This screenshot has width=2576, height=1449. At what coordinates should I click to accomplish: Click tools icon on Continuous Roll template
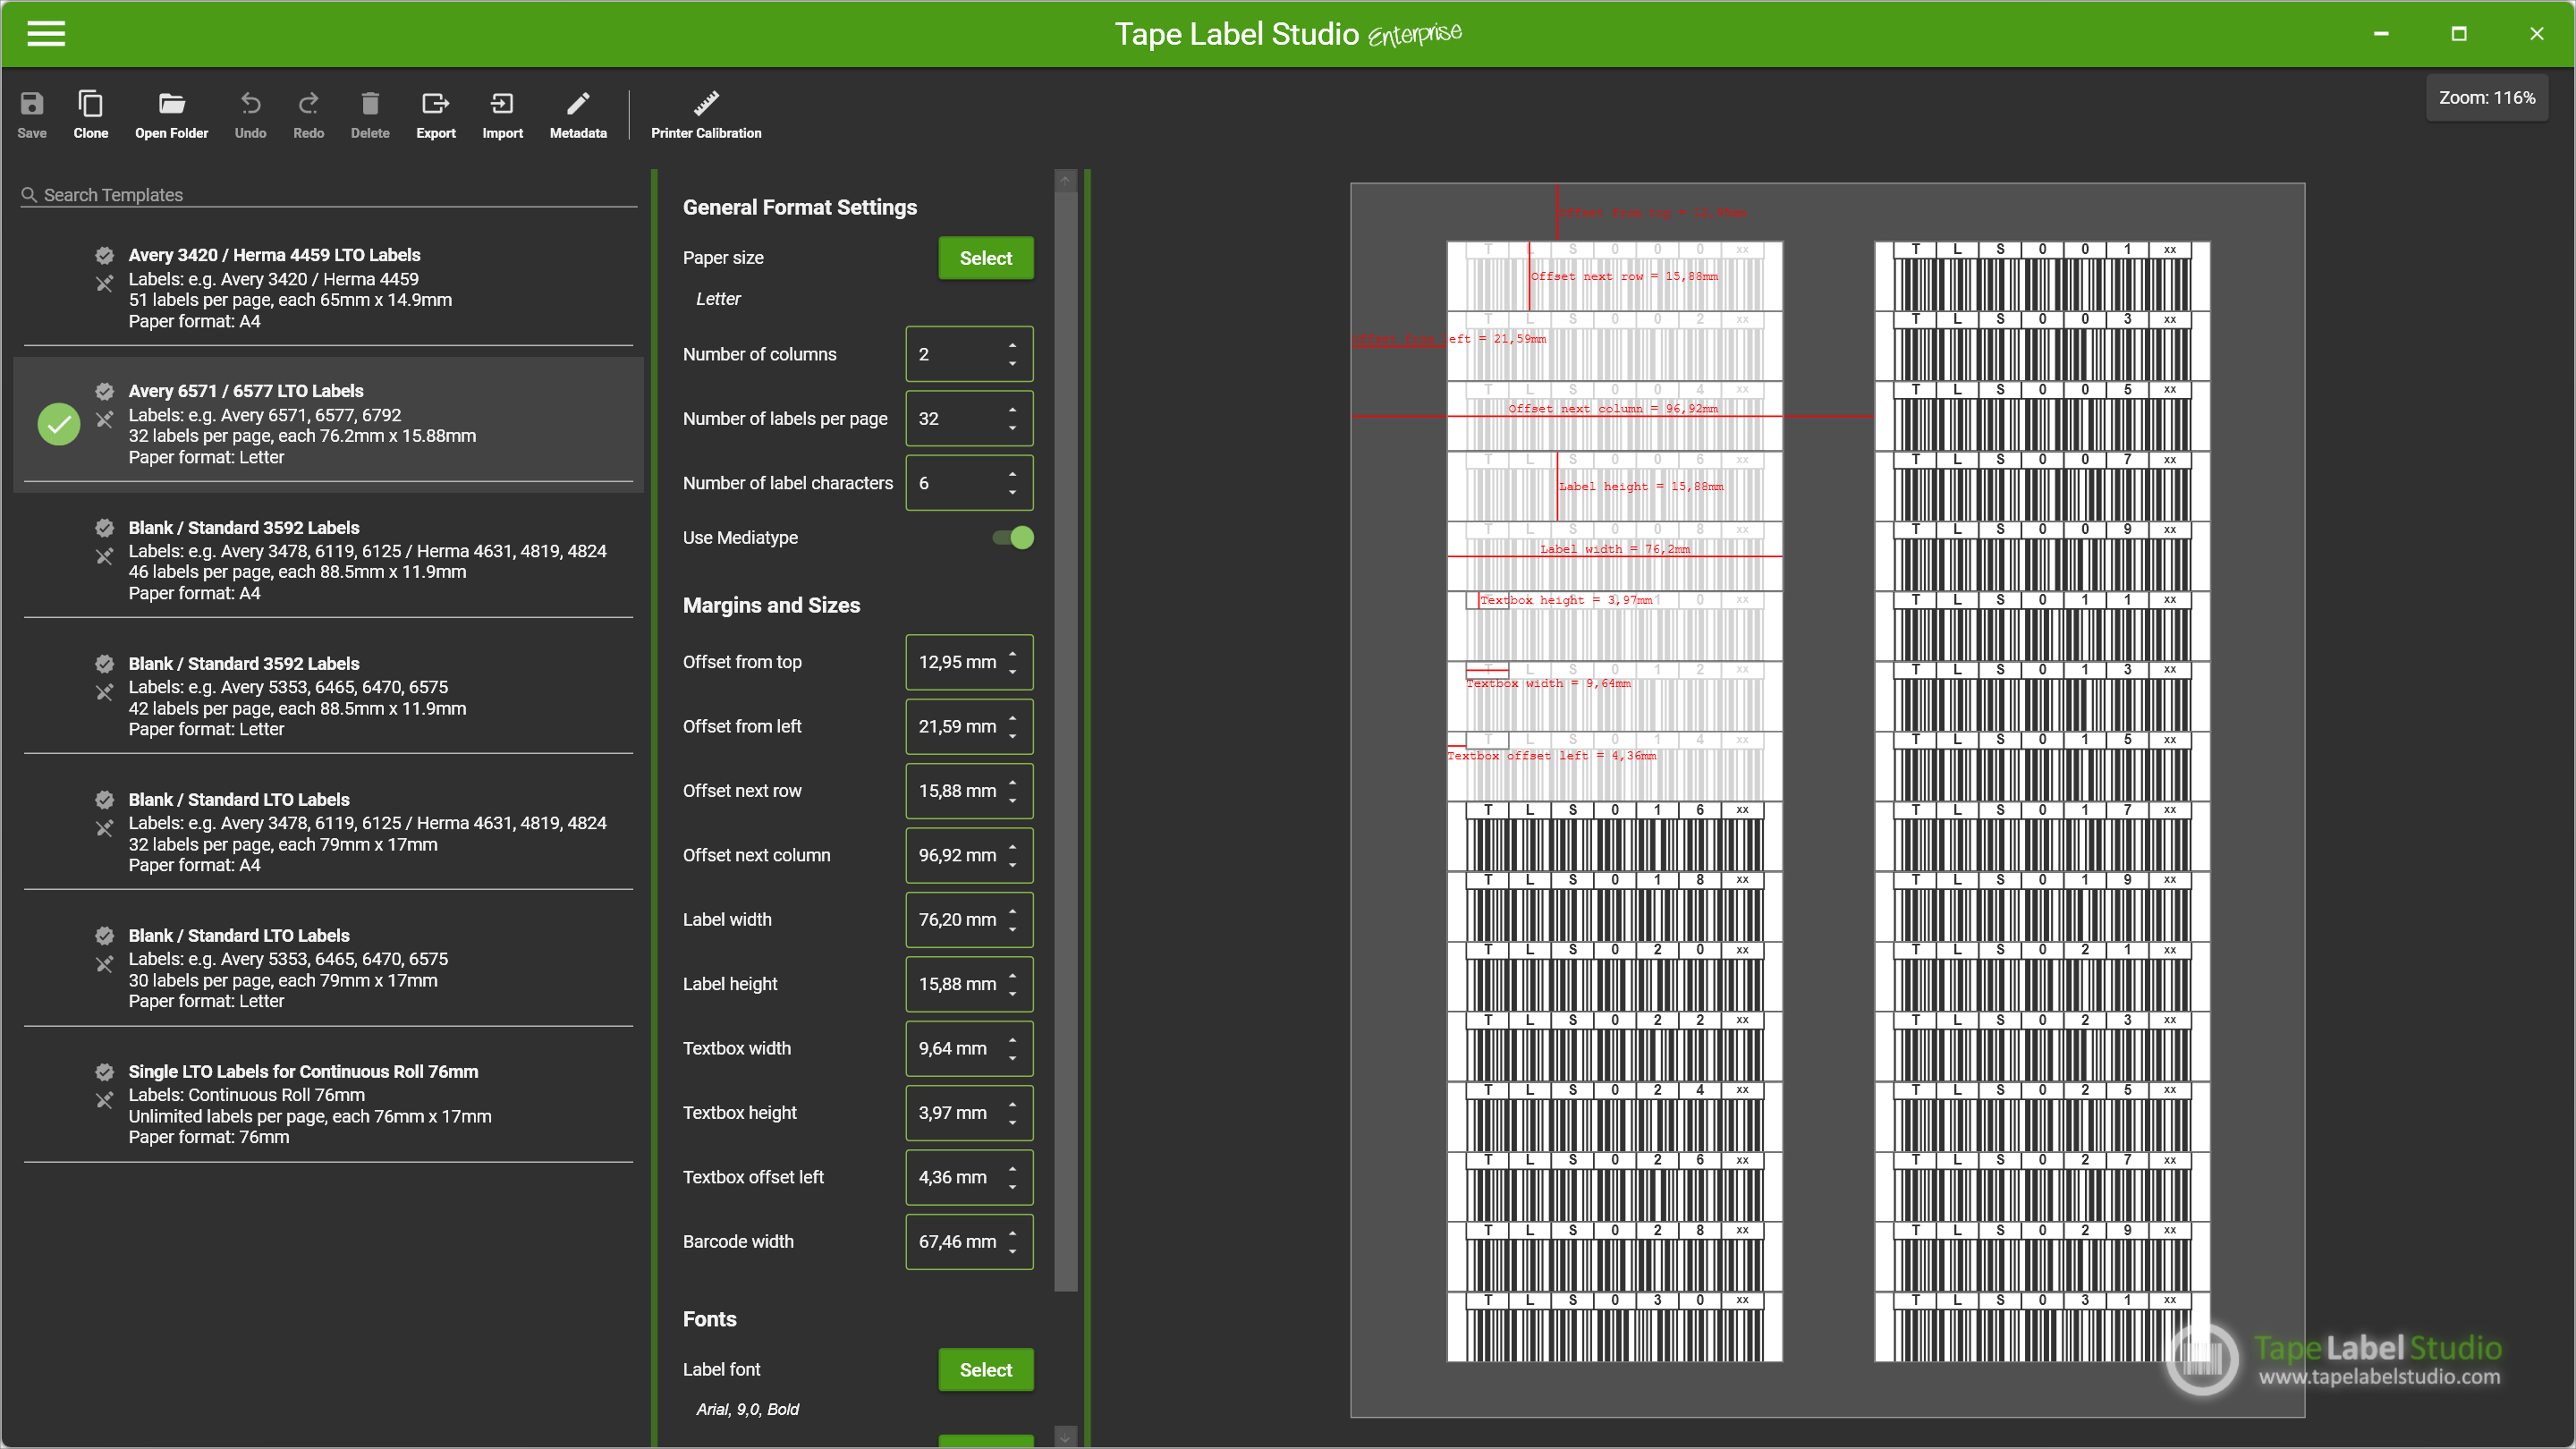[x=104, y=1100]
